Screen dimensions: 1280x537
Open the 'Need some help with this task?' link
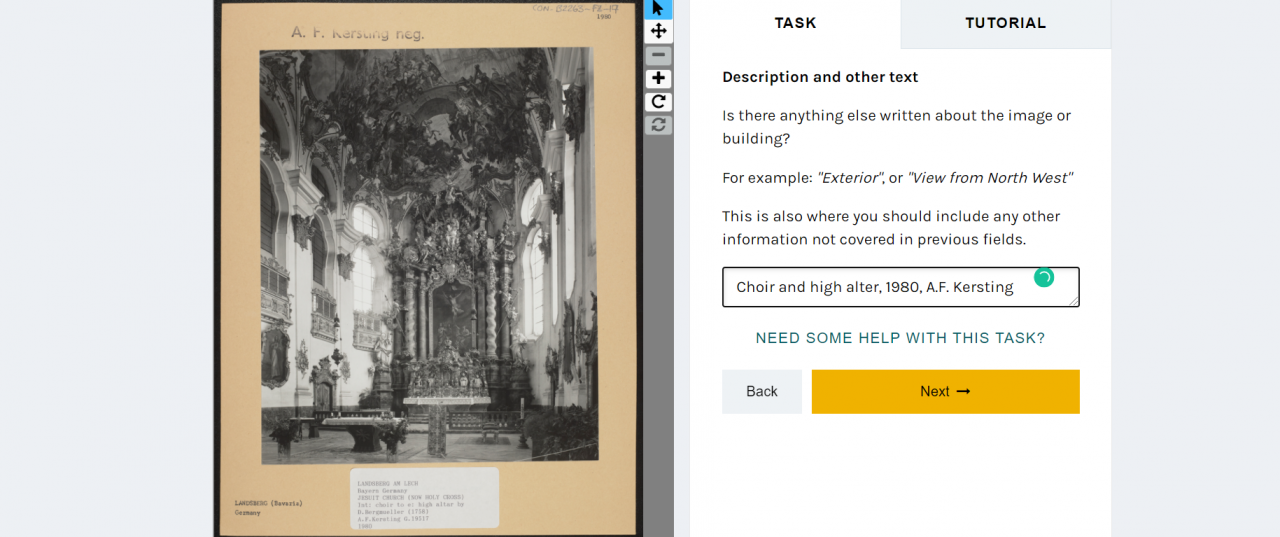pyautogui.click(x=900, y=338)
